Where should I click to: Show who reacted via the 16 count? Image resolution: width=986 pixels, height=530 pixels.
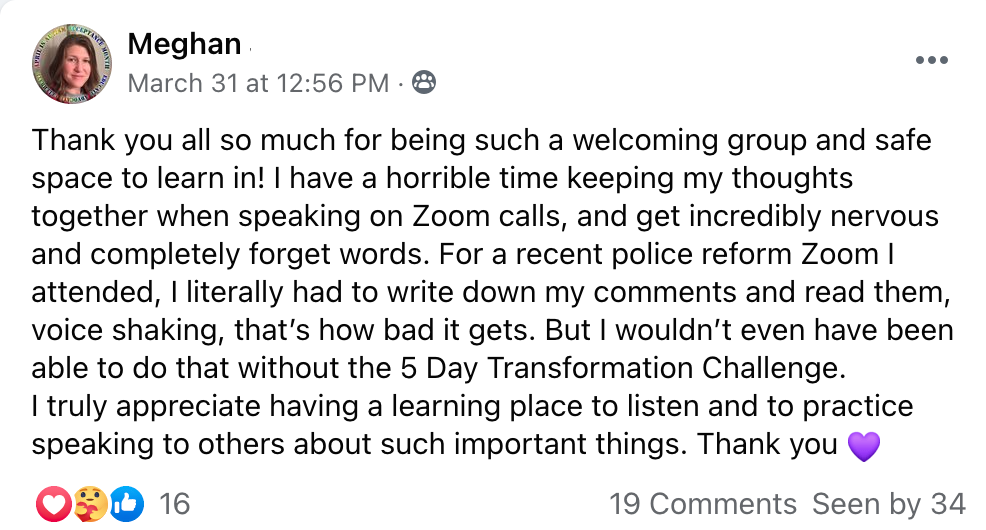pos(175,503)
